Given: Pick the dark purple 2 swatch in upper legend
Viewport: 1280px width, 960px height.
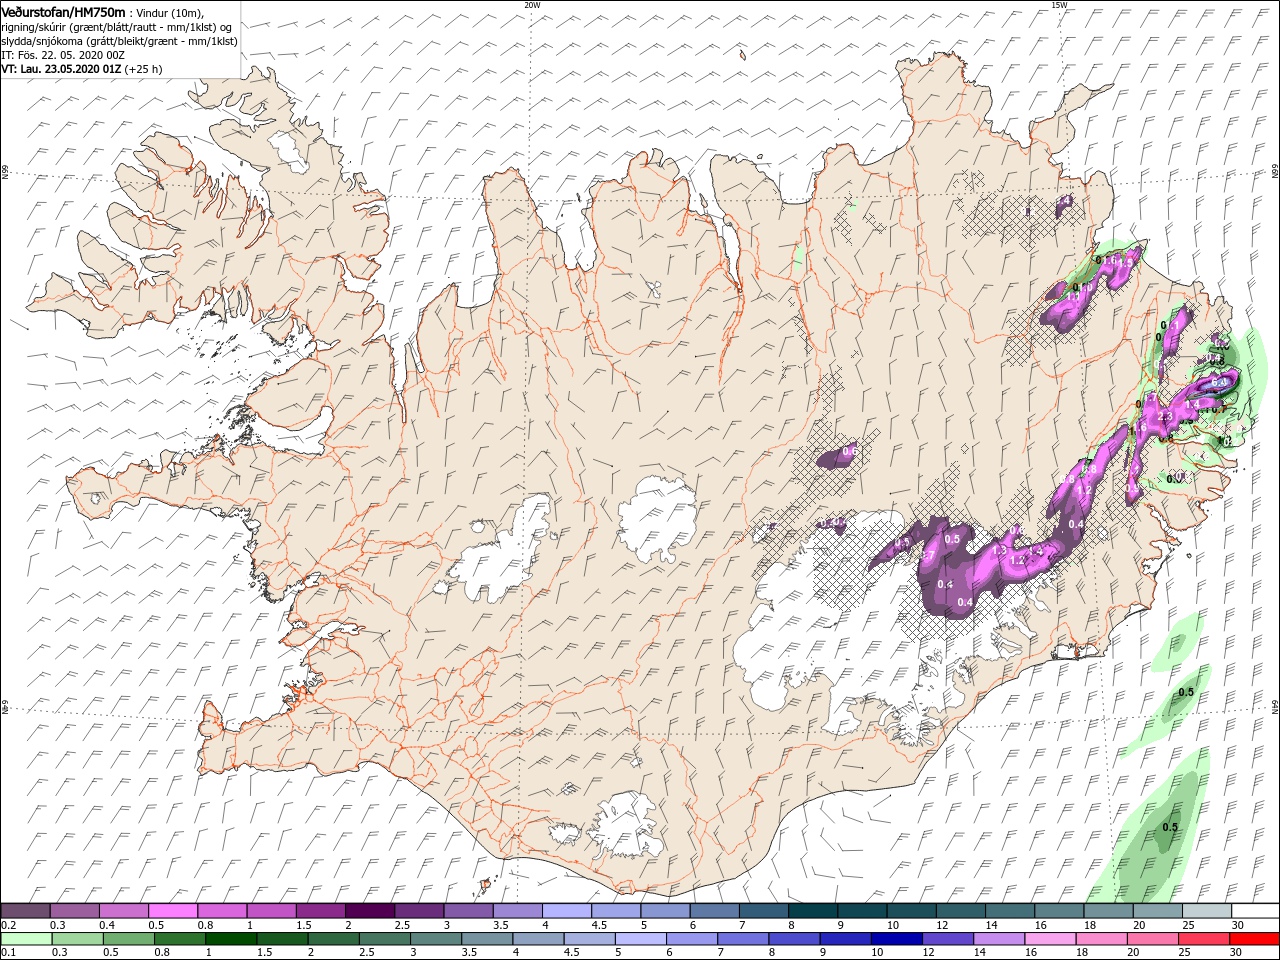Looking at the screenshot, I should (369, 911).
